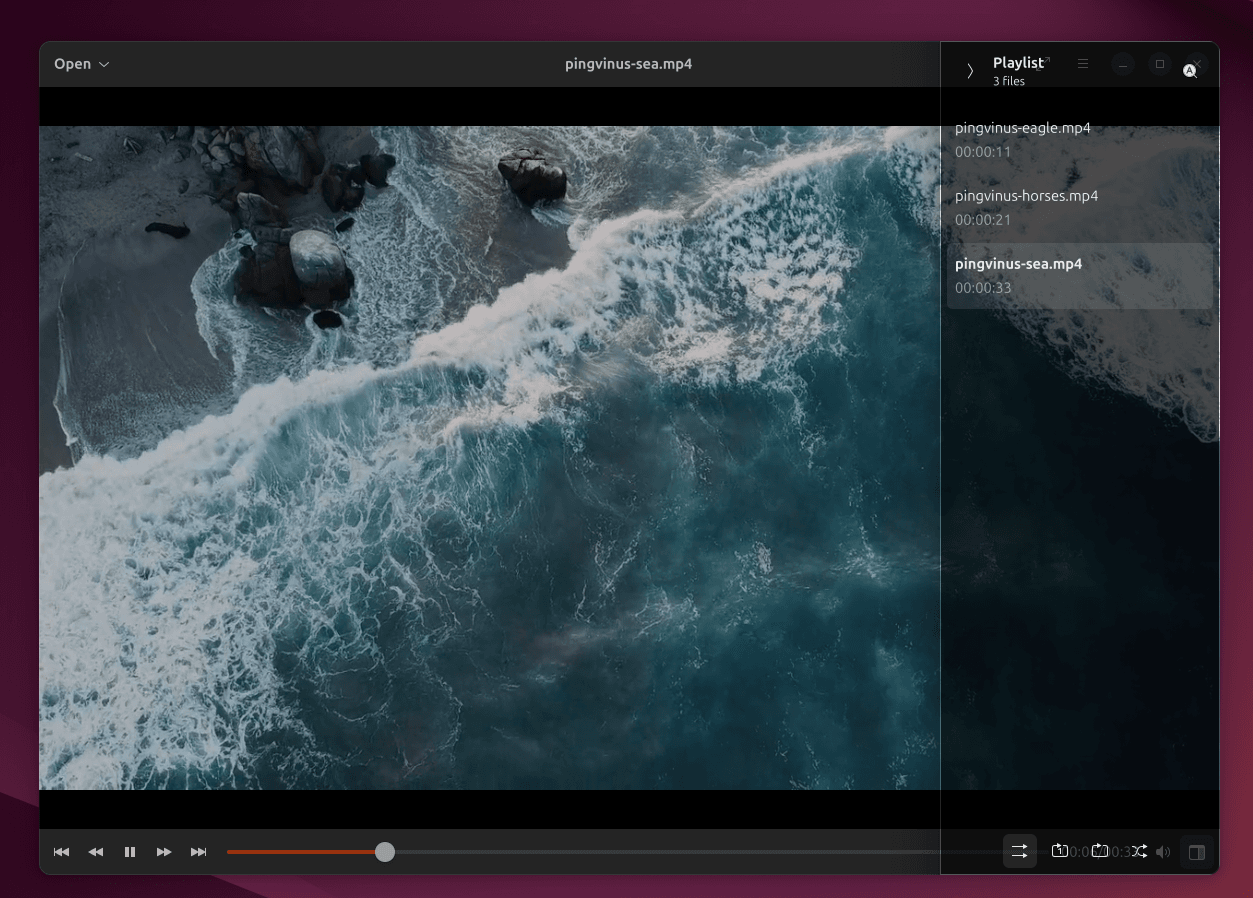This screenshot has width=1253, height=898.
Task: Click the volume speaker icon
Action: point(1163,853)
